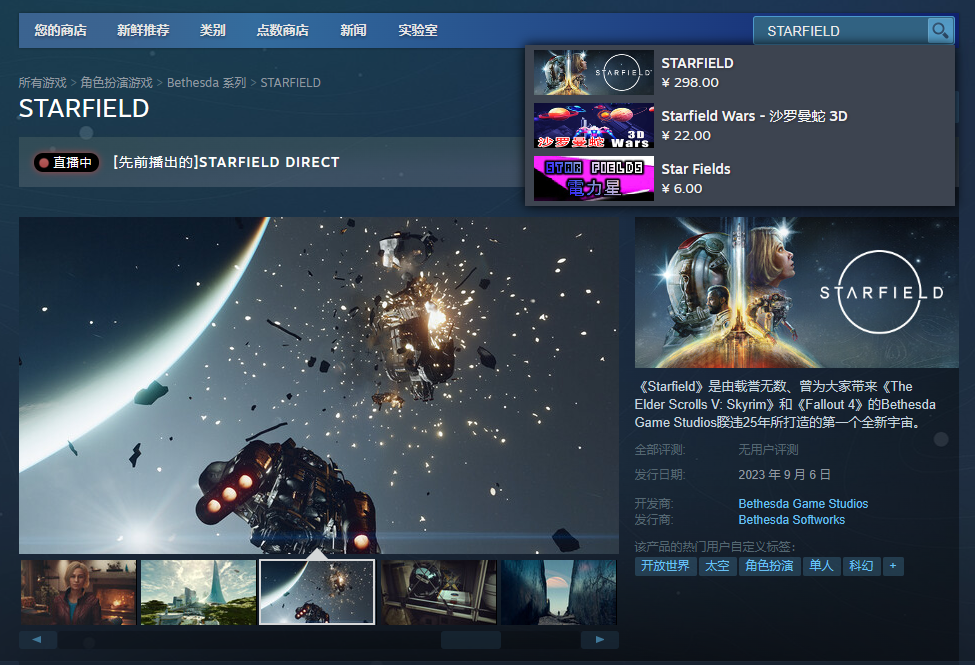
Task: Click the 角色扮演 tag
Action: tap(769, 566)
